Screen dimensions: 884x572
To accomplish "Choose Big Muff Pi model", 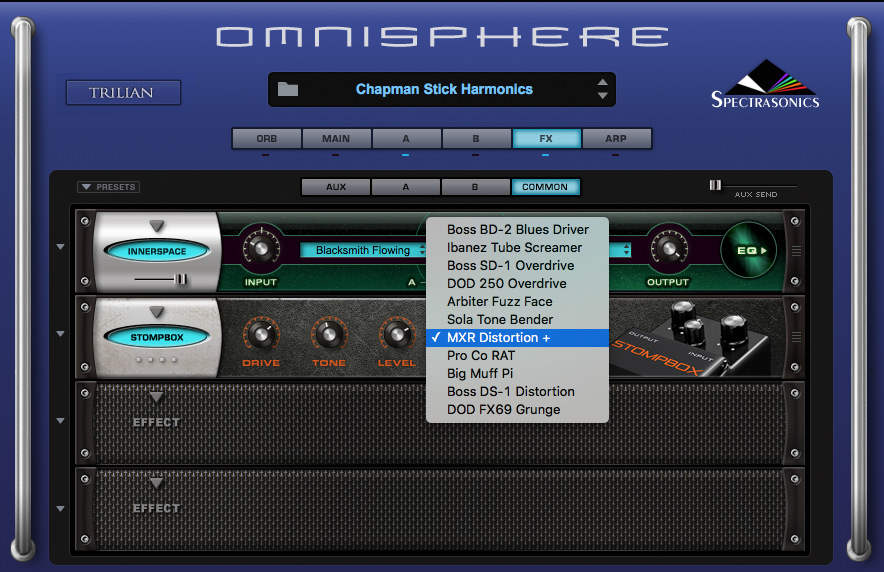I will tap(518, 374).
